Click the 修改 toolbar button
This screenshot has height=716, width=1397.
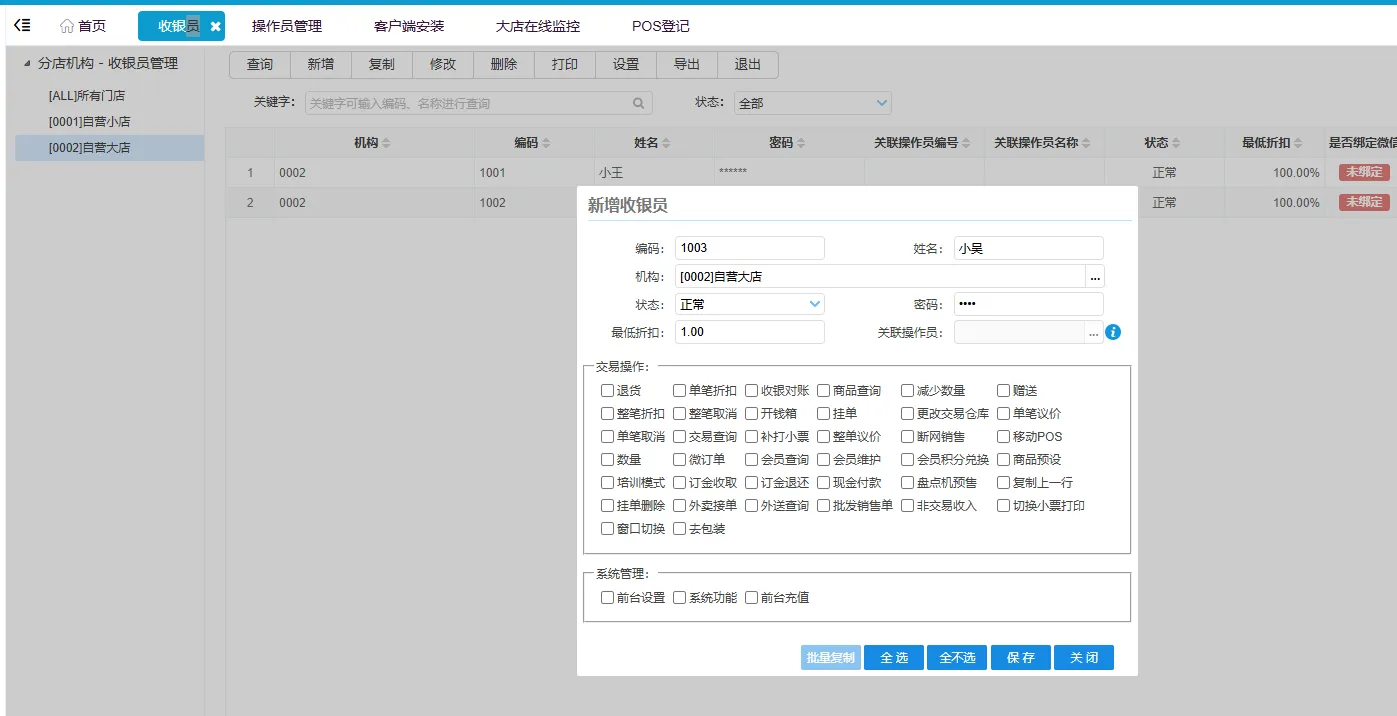[443, 64]
